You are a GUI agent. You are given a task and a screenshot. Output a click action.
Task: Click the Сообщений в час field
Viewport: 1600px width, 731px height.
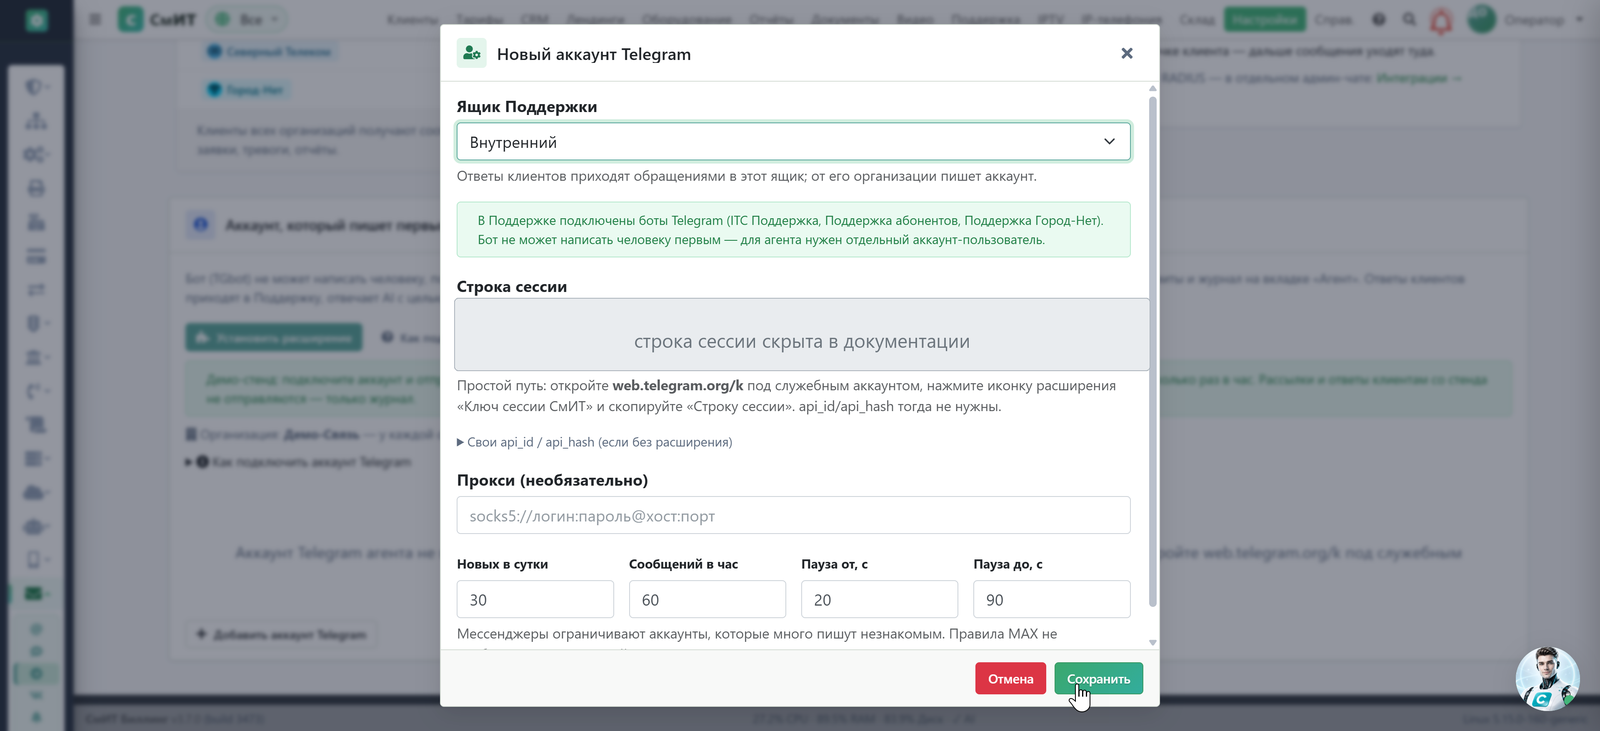(x=707, y=599)
